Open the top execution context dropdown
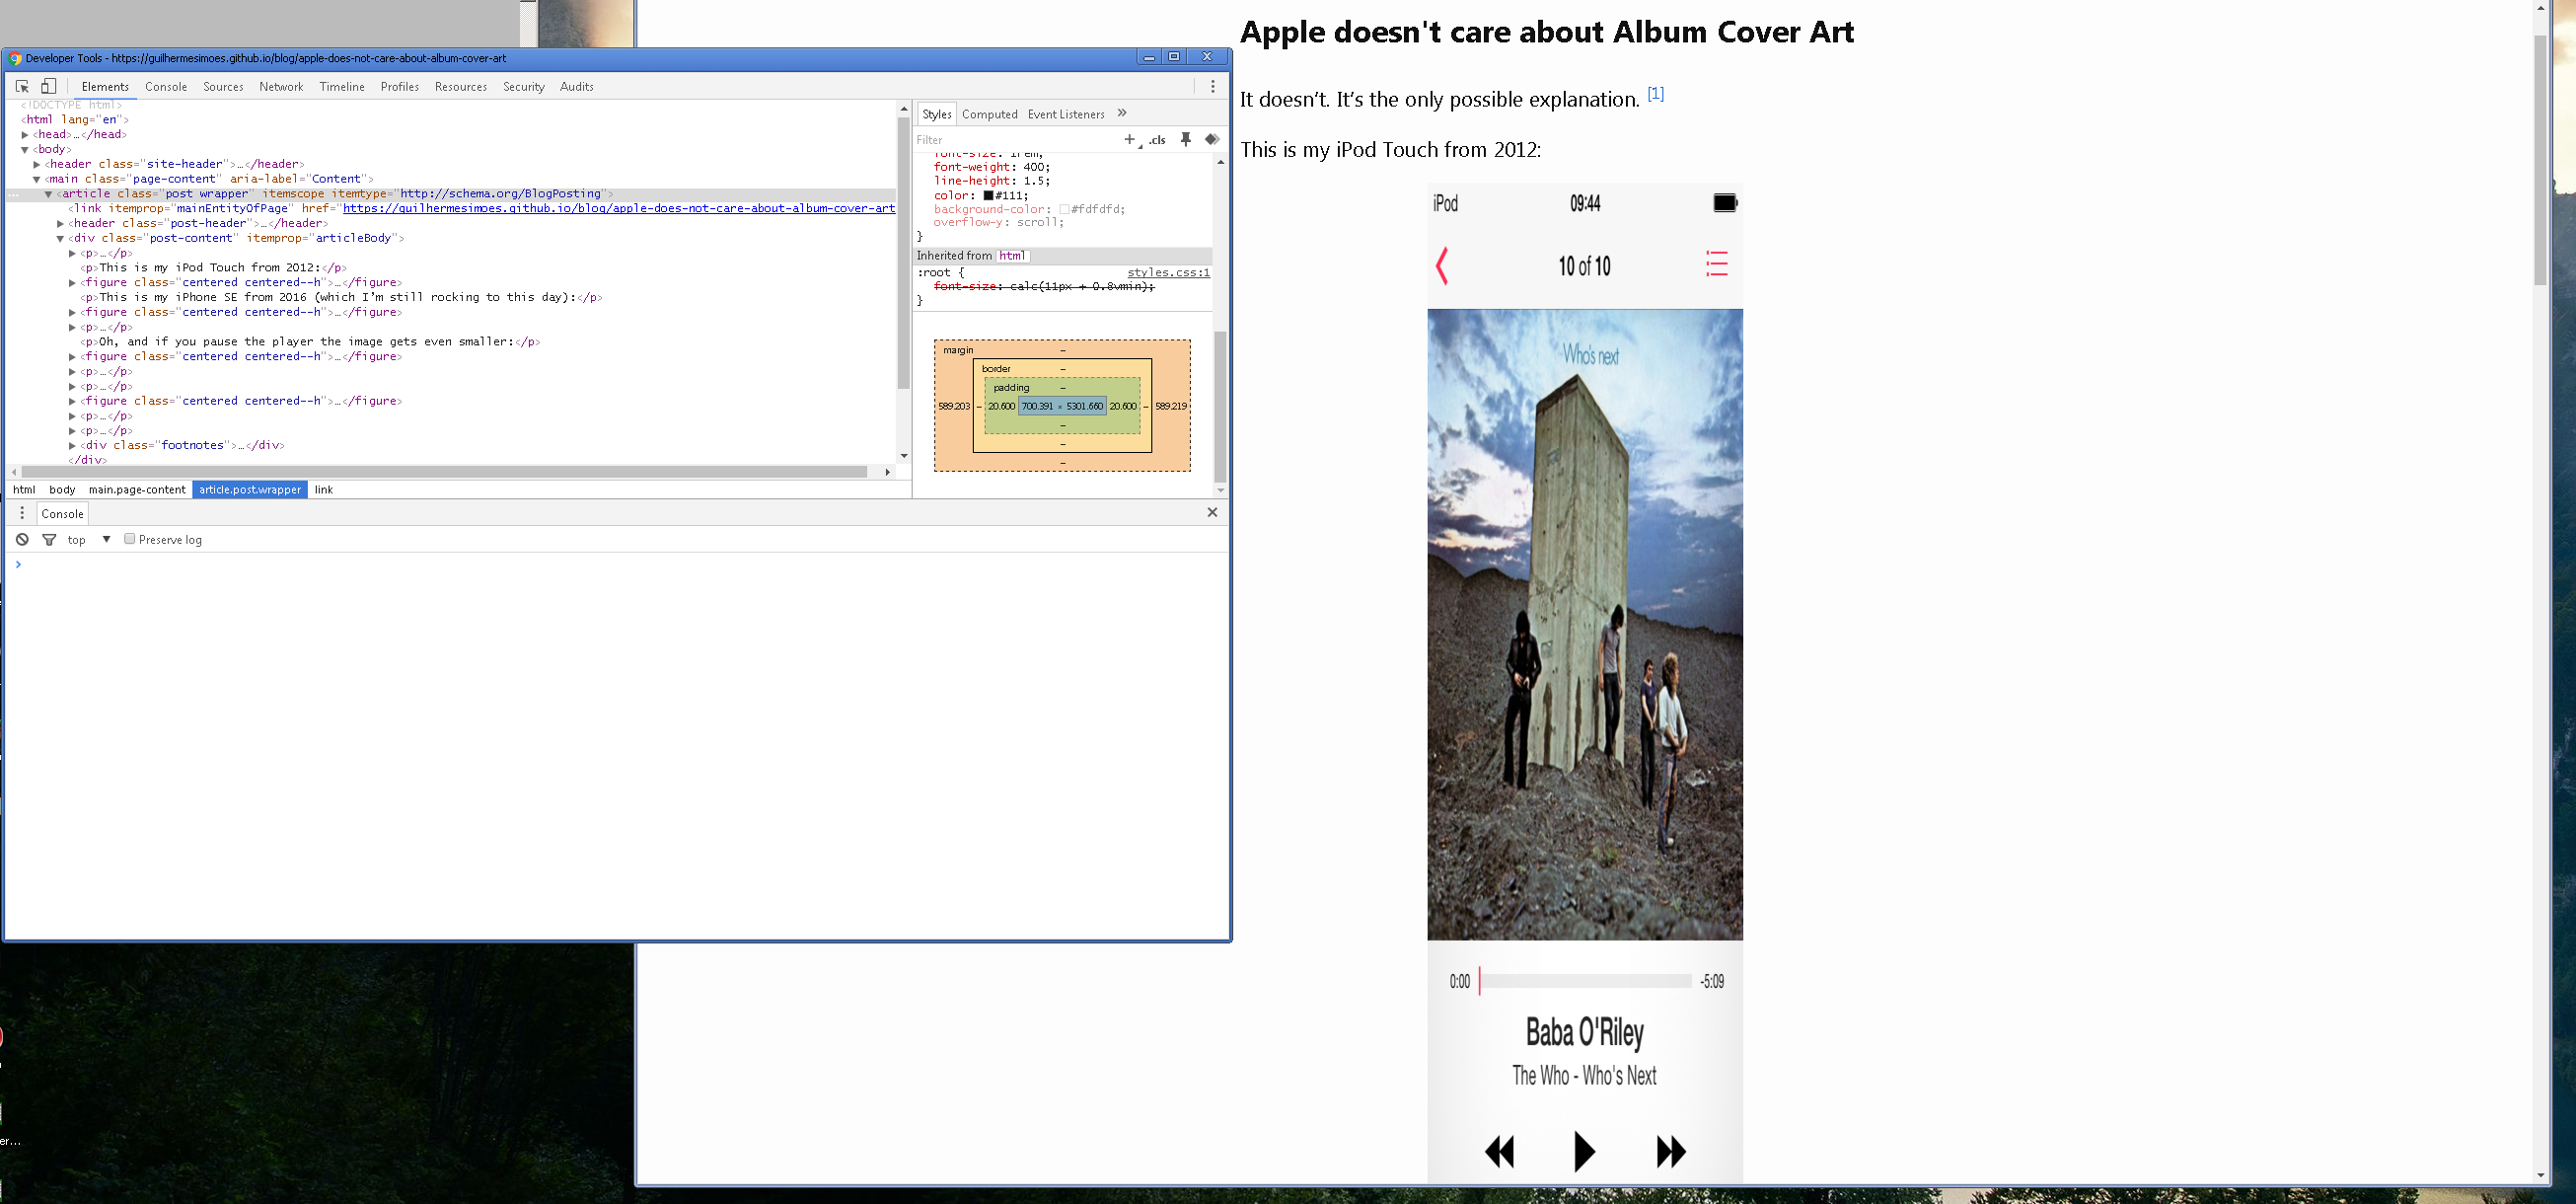2576x1204 pixels. tap(106, 540)
